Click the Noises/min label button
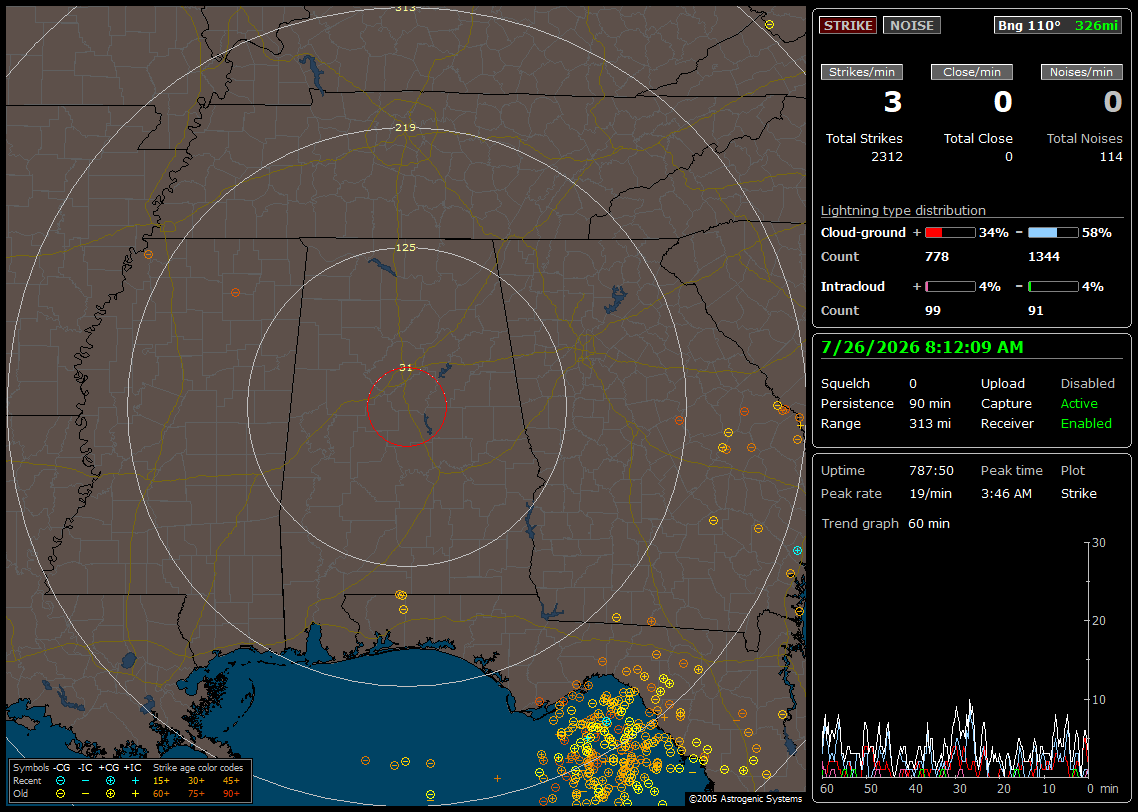Screen dimensions: 1138x812 (1081, 72)
